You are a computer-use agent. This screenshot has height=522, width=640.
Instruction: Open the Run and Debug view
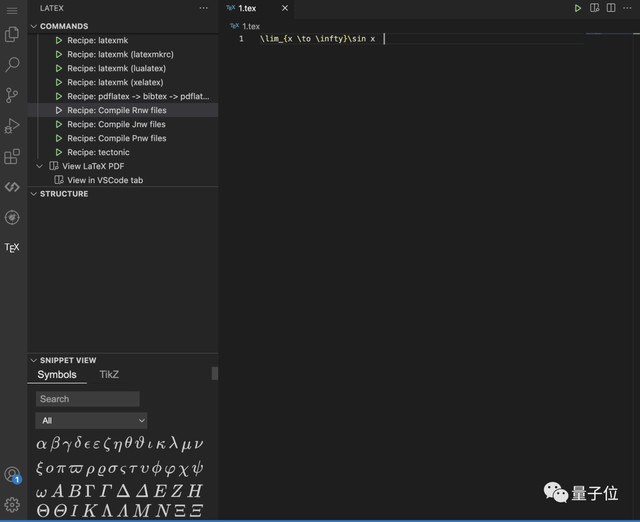point(12,126)
